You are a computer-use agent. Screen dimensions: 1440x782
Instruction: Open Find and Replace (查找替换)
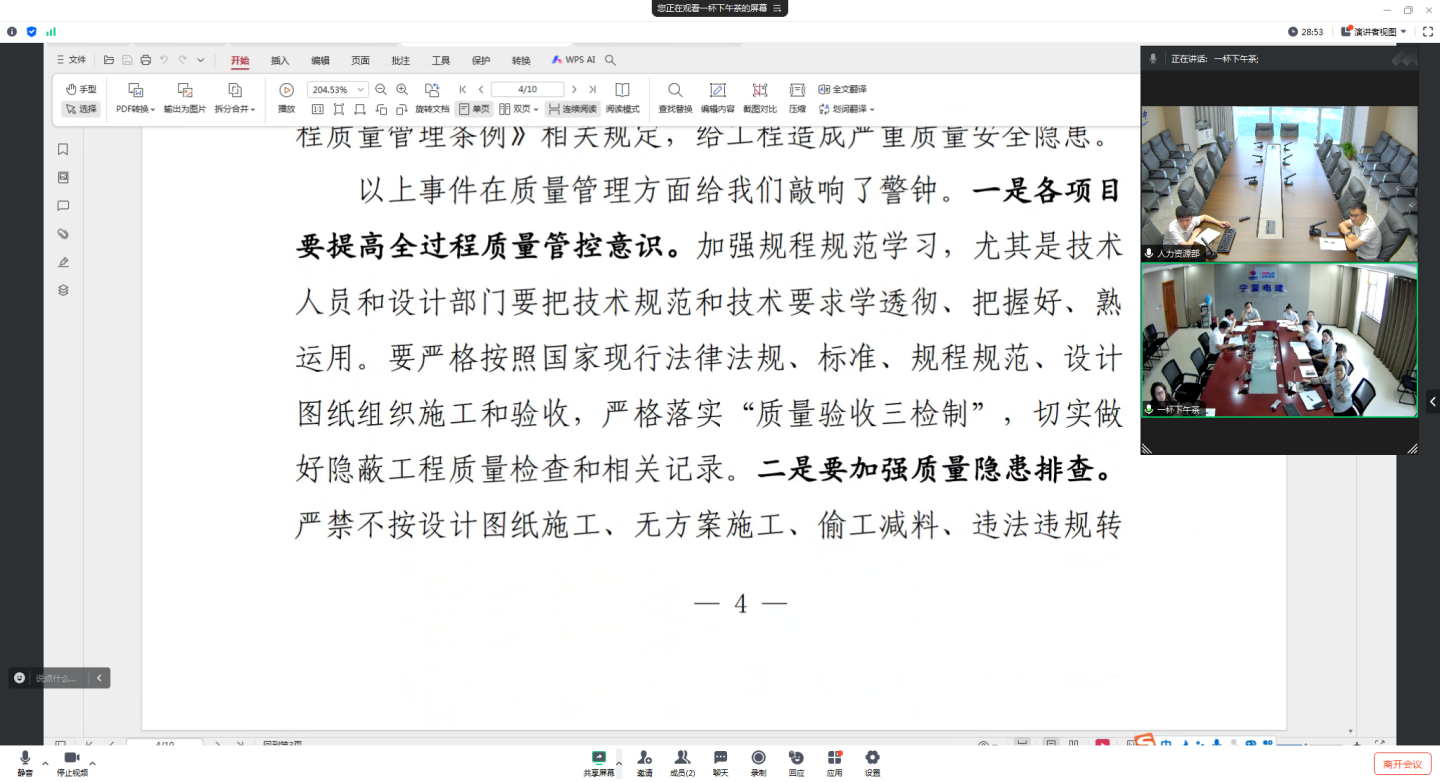[675, 90]
